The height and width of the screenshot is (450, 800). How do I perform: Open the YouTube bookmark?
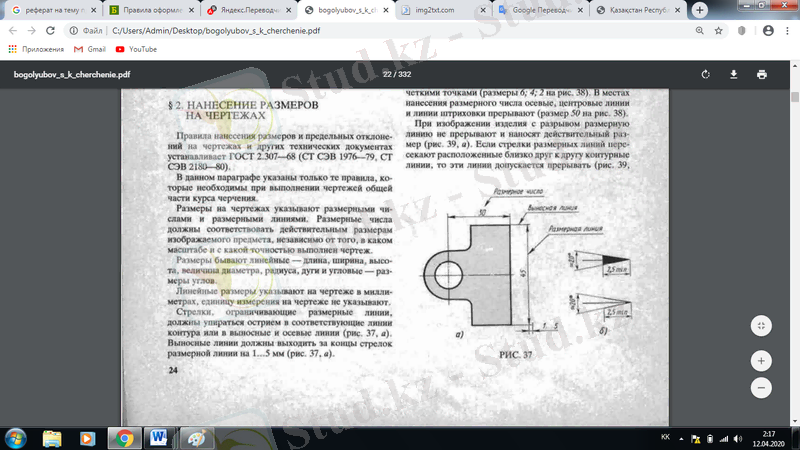(x=136, y=49)
